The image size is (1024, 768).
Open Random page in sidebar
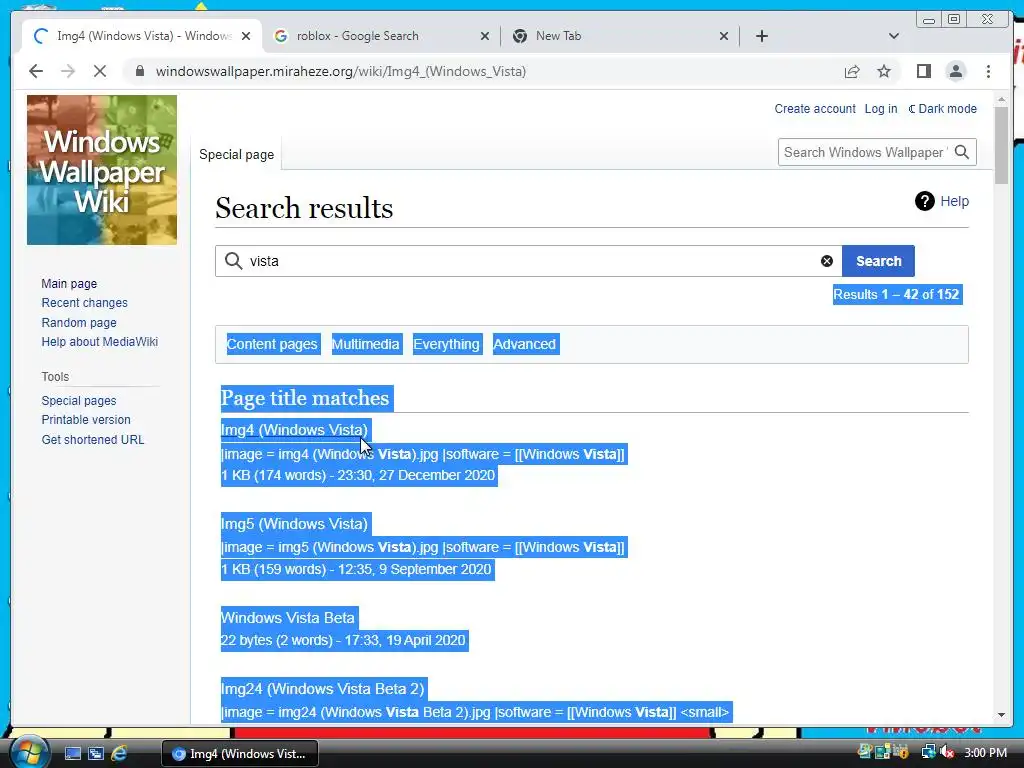pos(79,323)
